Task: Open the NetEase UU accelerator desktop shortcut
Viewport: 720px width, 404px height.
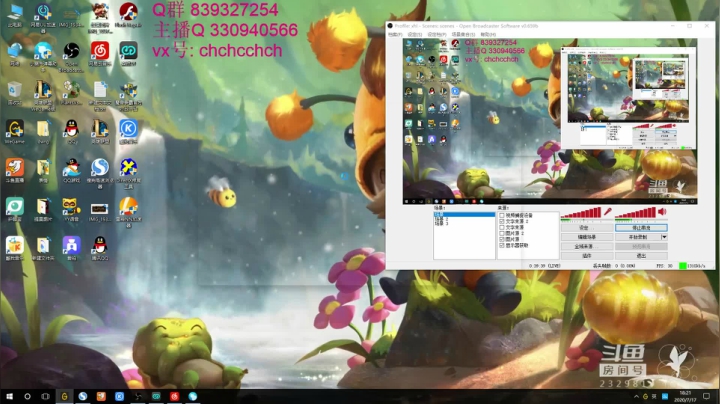Action: (43, 17)
